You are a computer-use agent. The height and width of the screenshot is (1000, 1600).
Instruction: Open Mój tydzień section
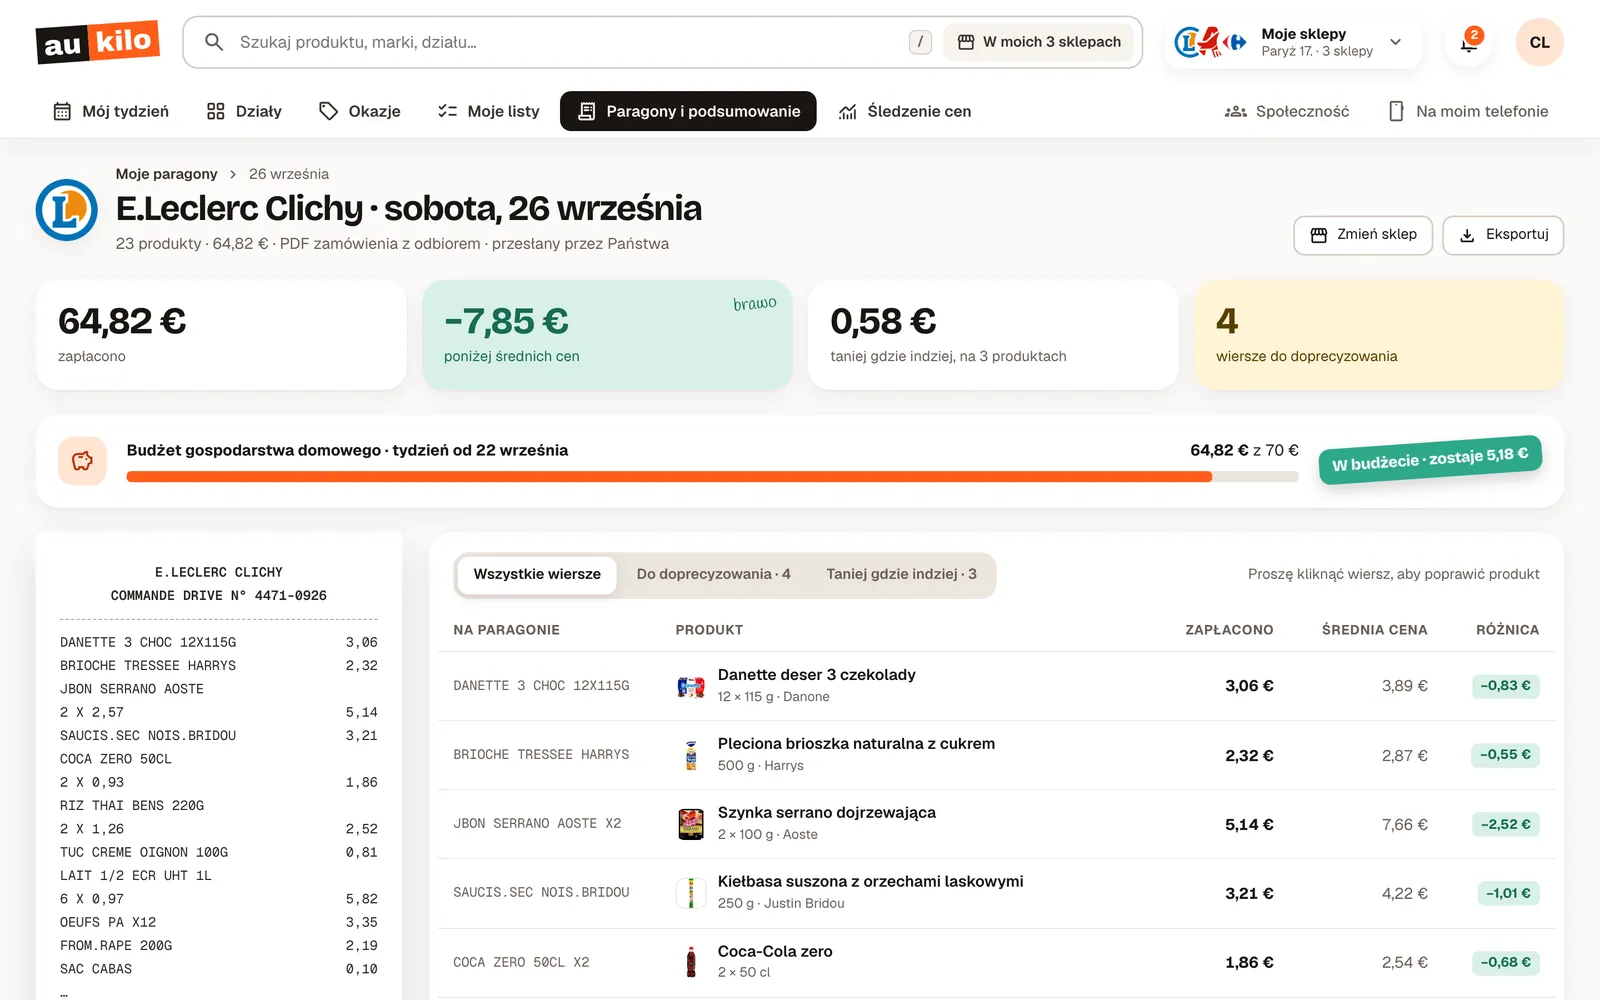111,111
